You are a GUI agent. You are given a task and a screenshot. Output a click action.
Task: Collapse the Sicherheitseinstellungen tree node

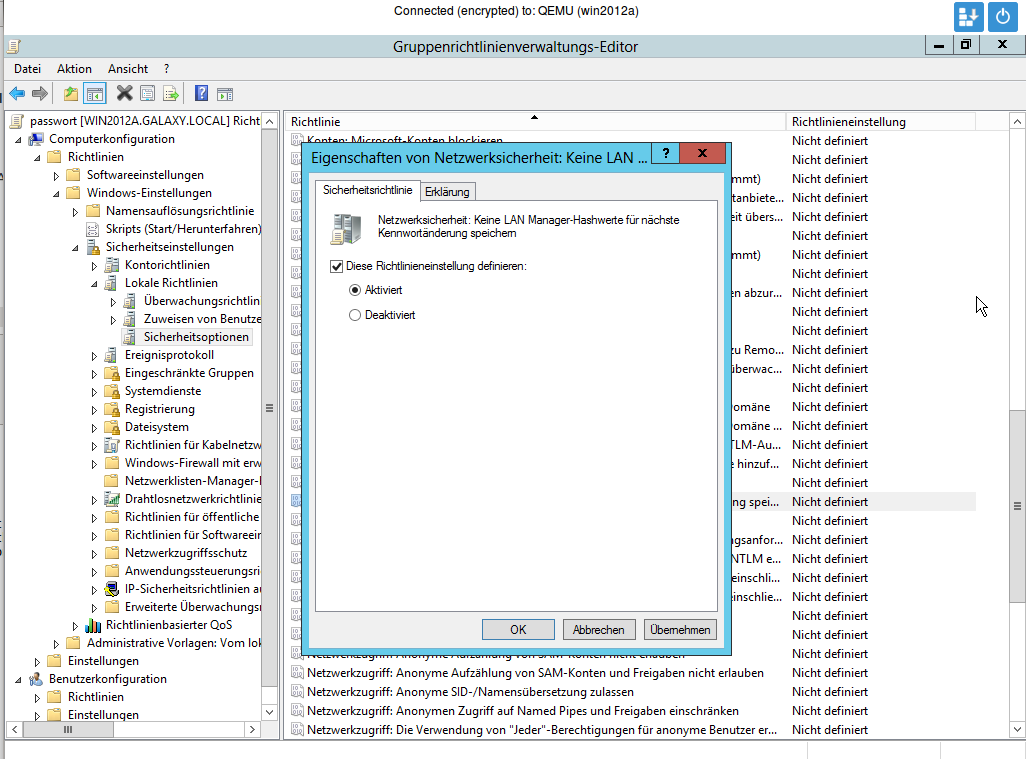pos(76,248)
